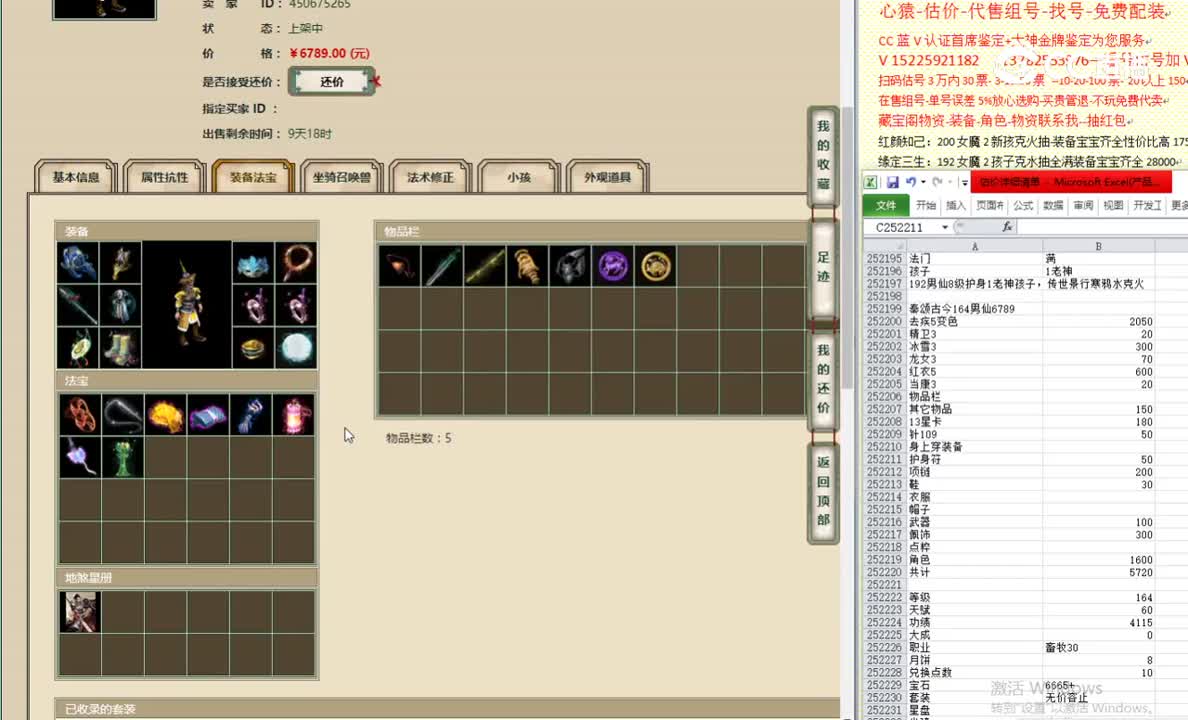1188x720 pixels.
Task: Click the Excel formula bar input
Action: coord(1102,227)
